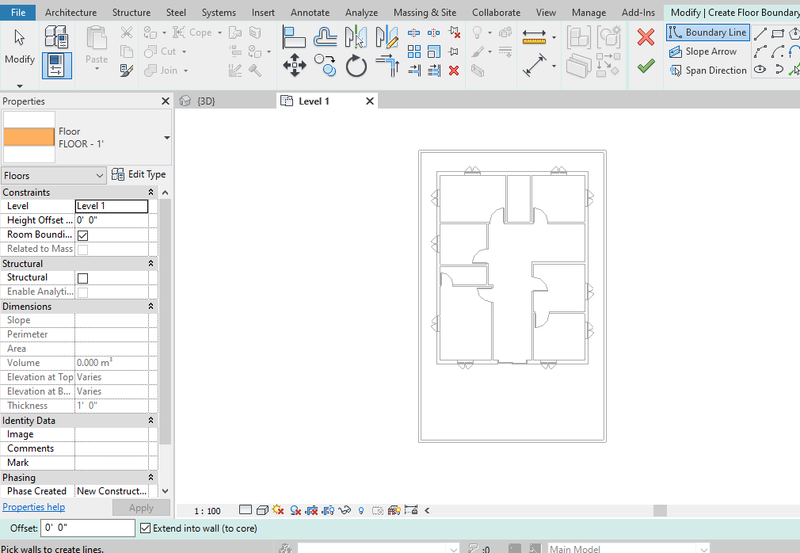
Task: Click the red Delete icon in Modify panel
Action: point(454,70)
